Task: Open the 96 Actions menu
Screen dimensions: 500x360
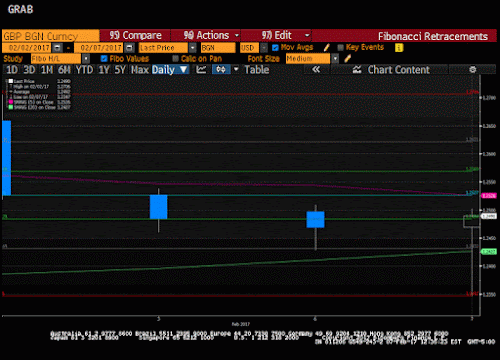Action: 205,35
